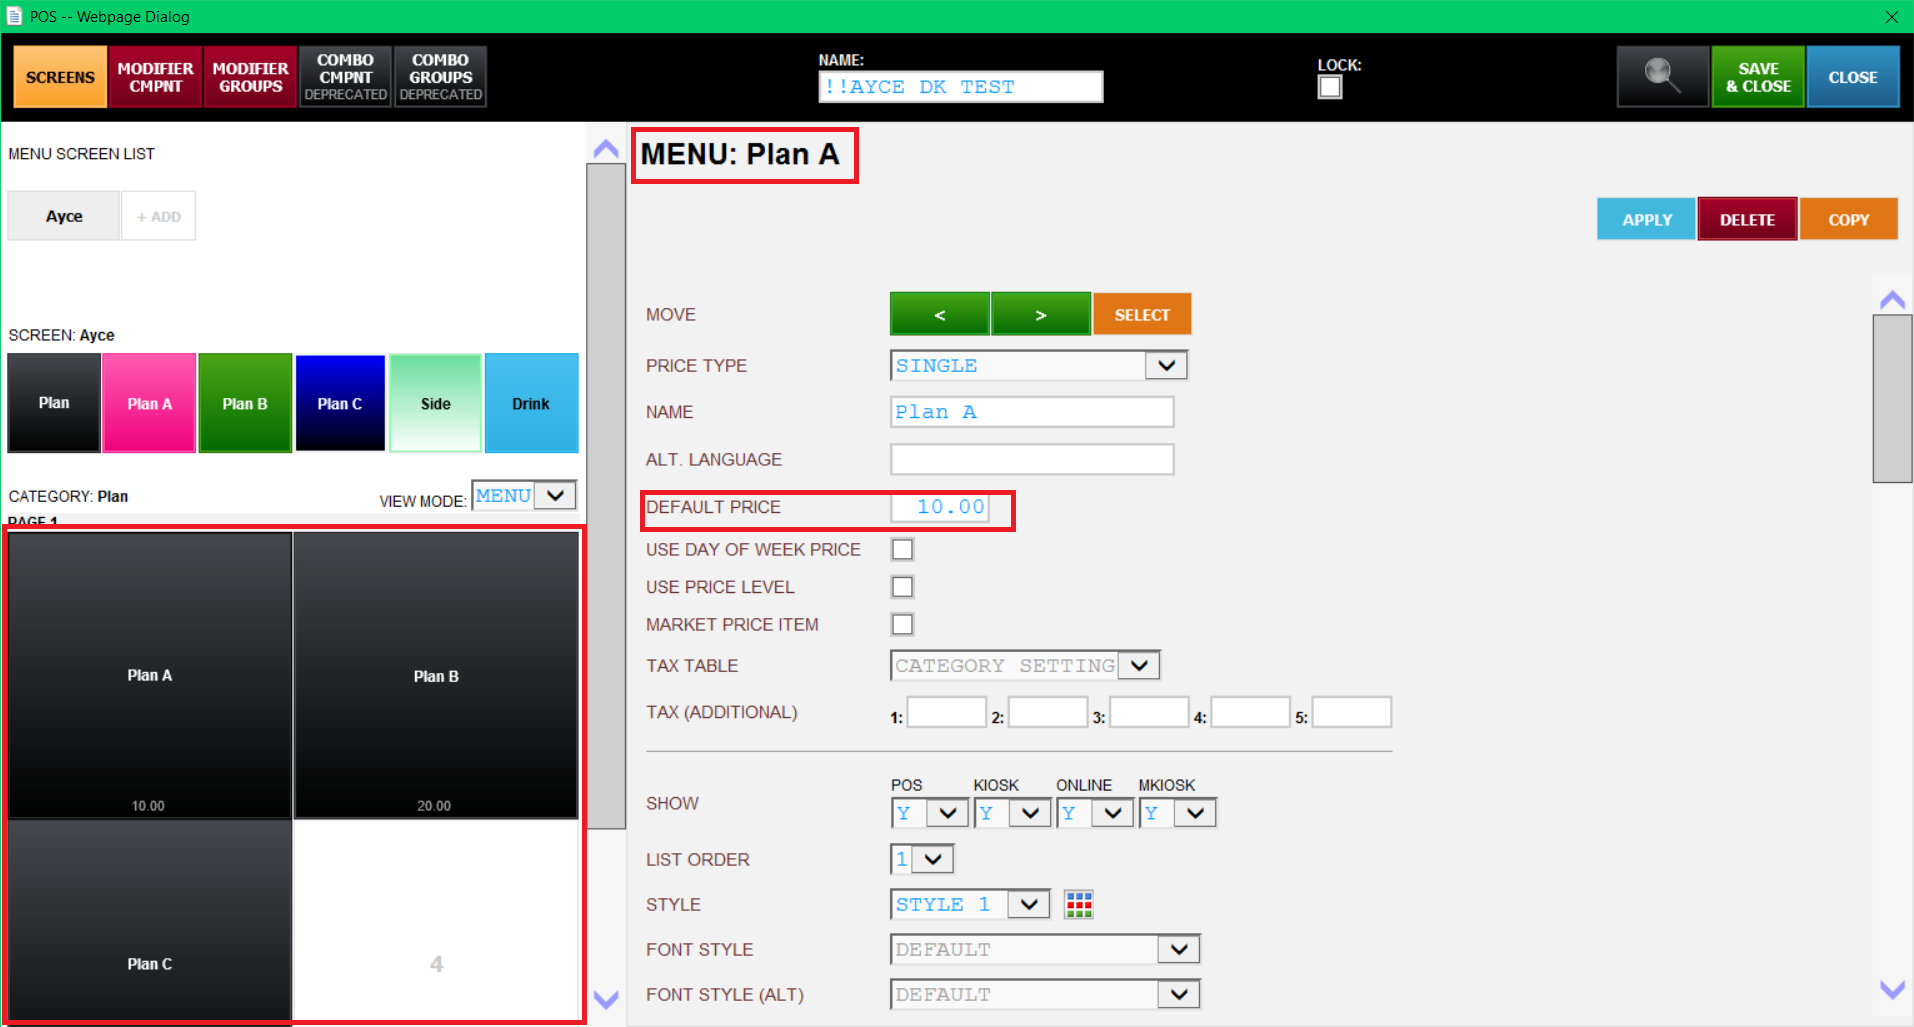Viewport: 1914px width, 1027px height.
Task: Move item right with the > button
Action: click(1041, 314)
